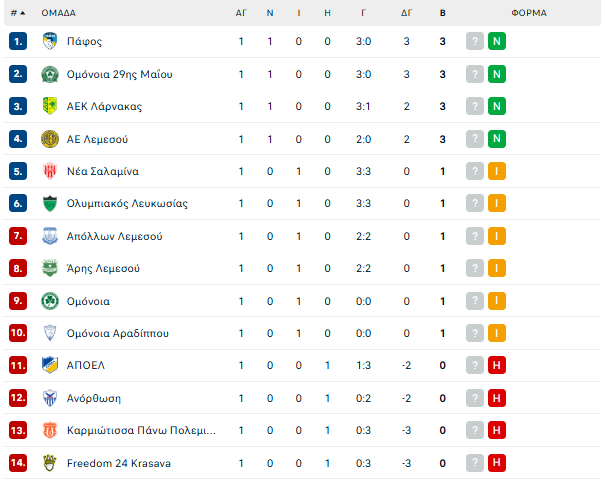The width and height of the screenshot is (607, 483).
Task: Click the Πάφος team crest icon
Action: [50, 41]
